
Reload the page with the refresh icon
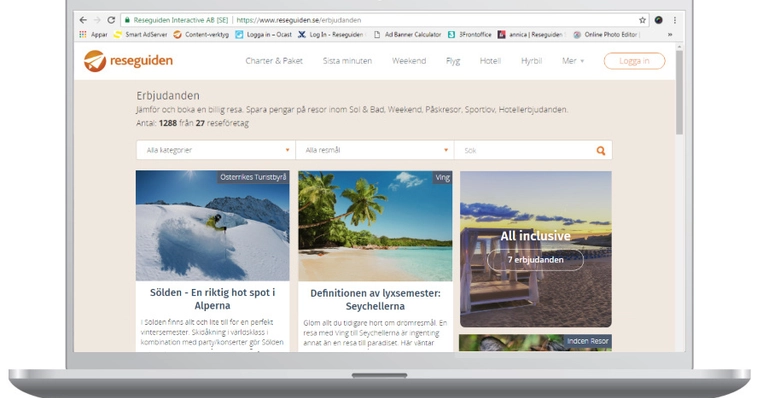[111, 20]
